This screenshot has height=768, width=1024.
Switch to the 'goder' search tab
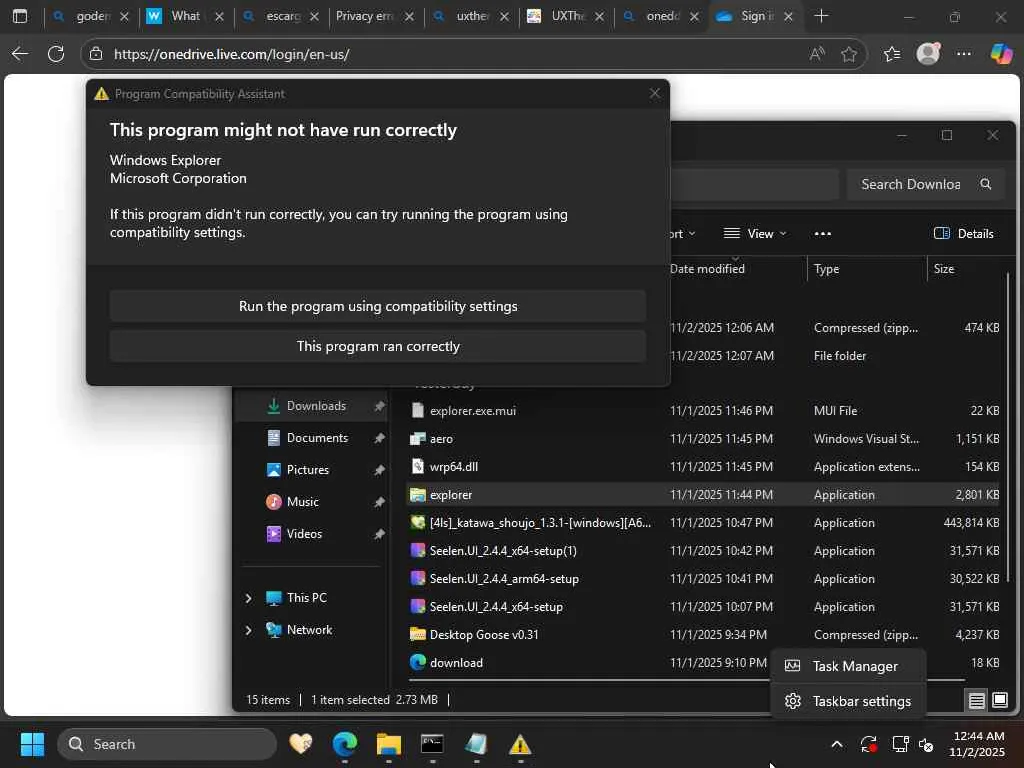89,16
